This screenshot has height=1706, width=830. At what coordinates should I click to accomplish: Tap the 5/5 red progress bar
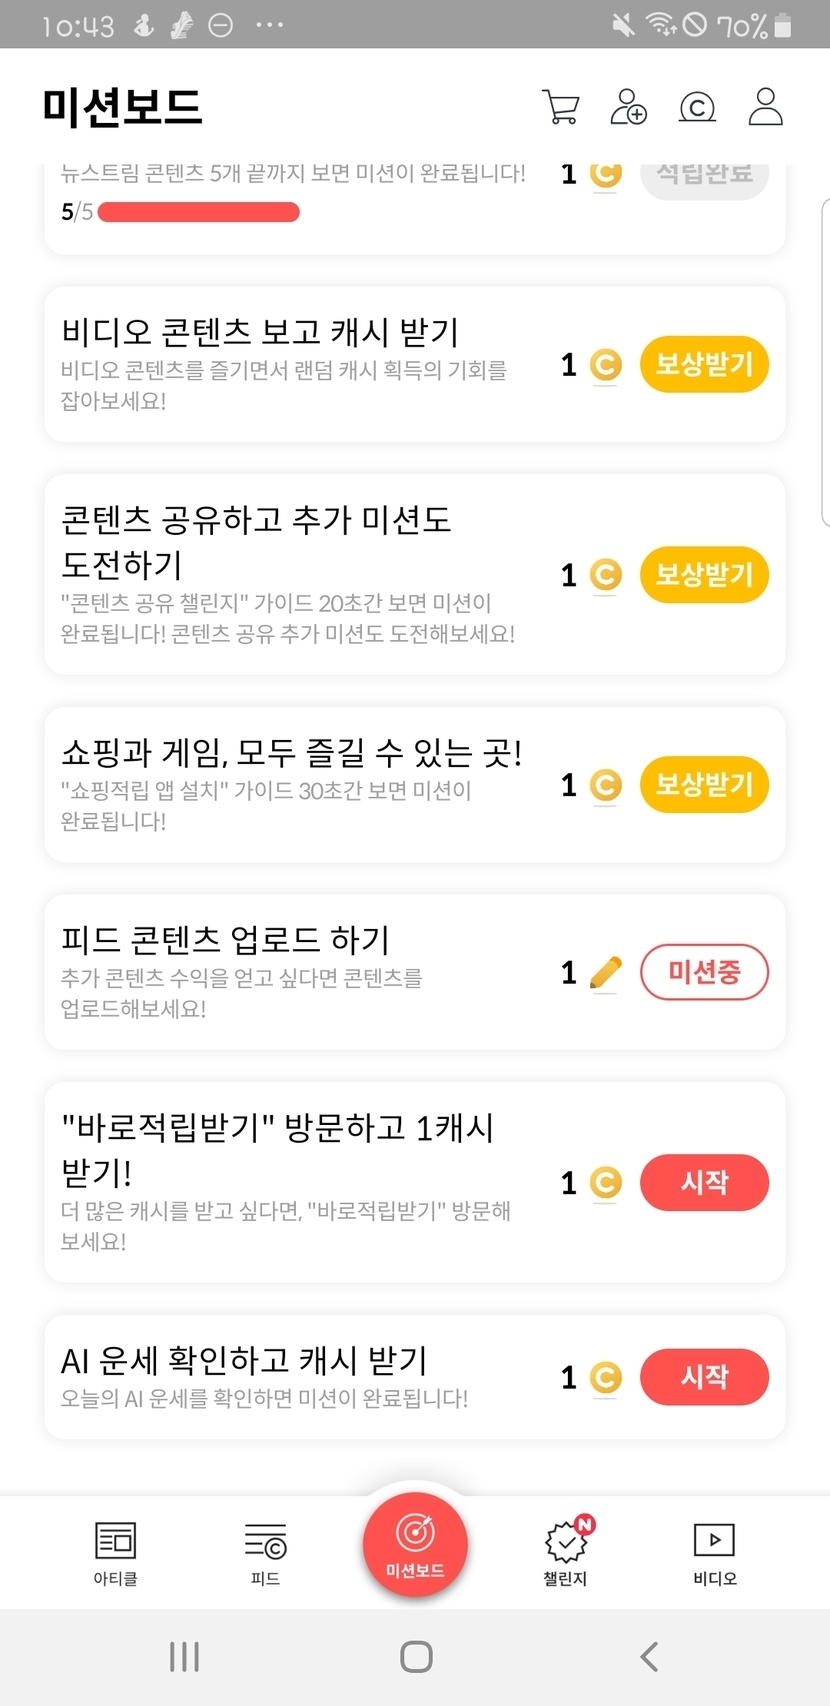tap(199, 212)
